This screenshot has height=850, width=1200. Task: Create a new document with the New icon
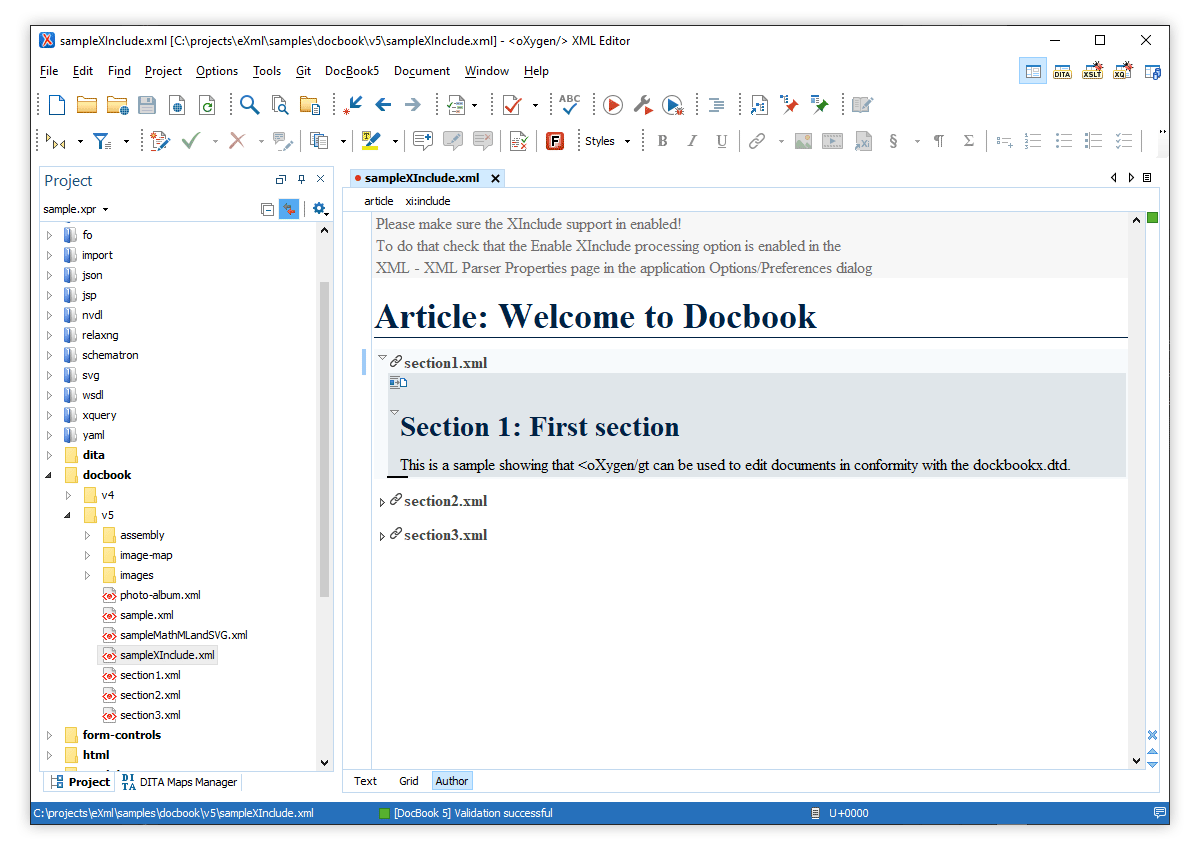pyautogui.click(x=58, y=105)
